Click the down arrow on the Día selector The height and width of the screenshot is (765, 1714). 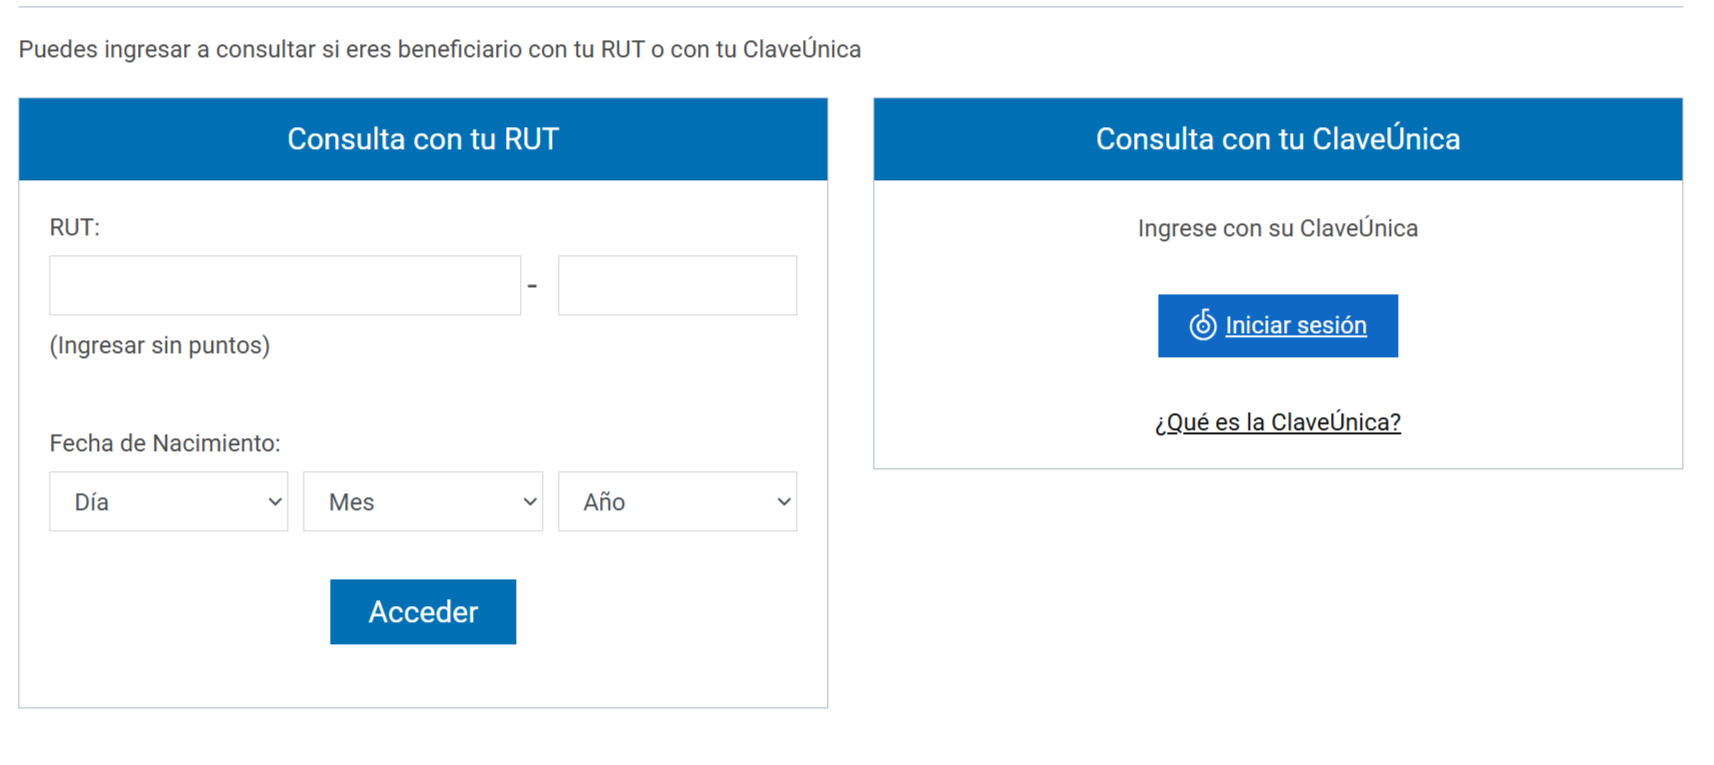pyautogui.click(x=275, y=502)
